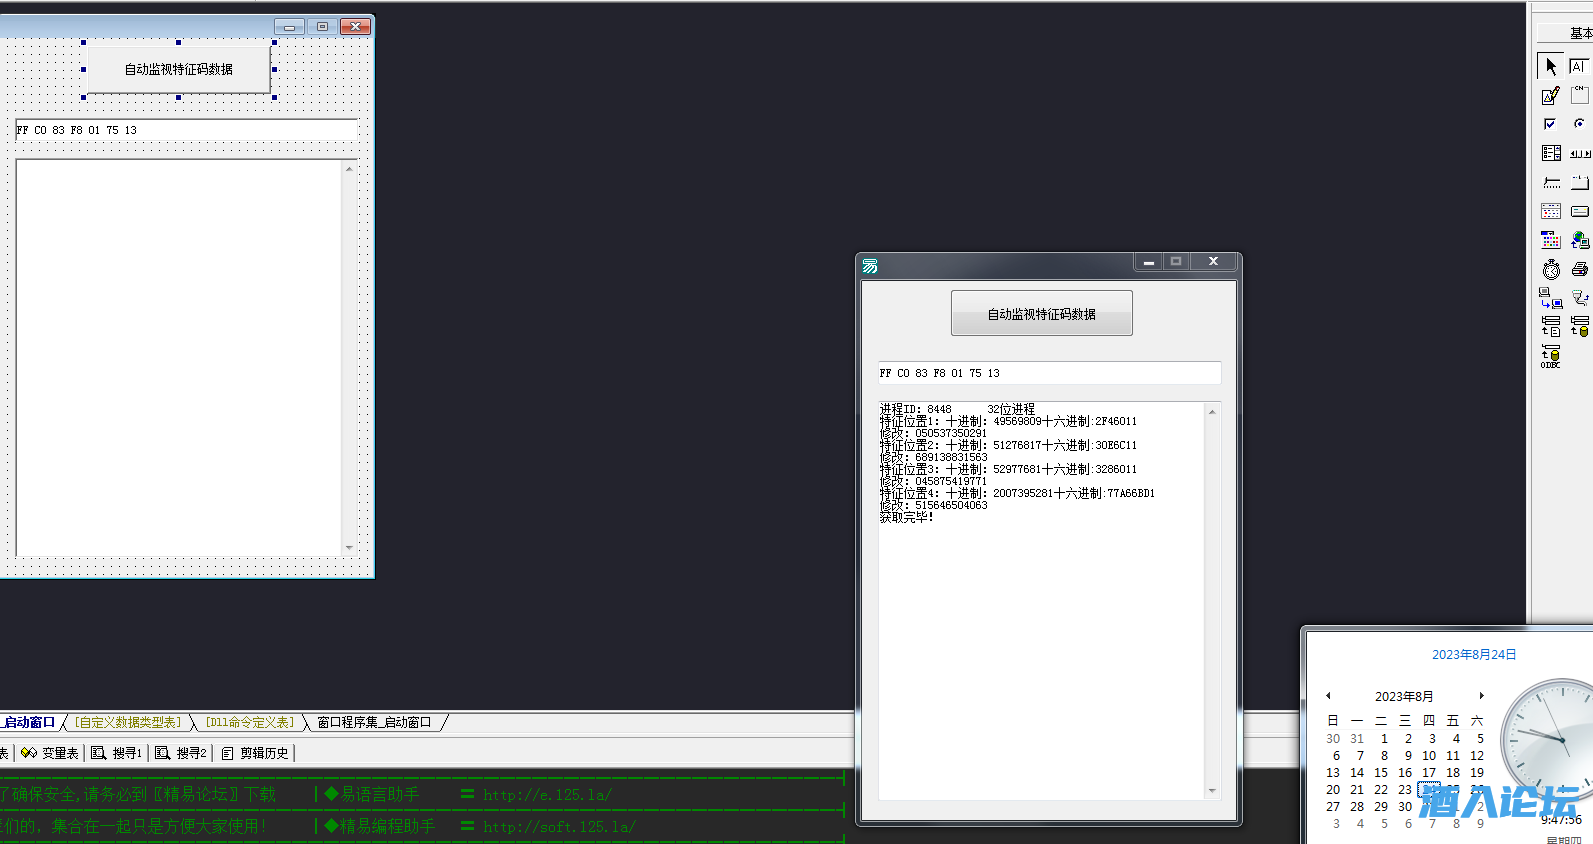This screenshot has height=844, width=1593.
Task: Pick the edit box pencil component icon
Action: [x=1550, y=96]
